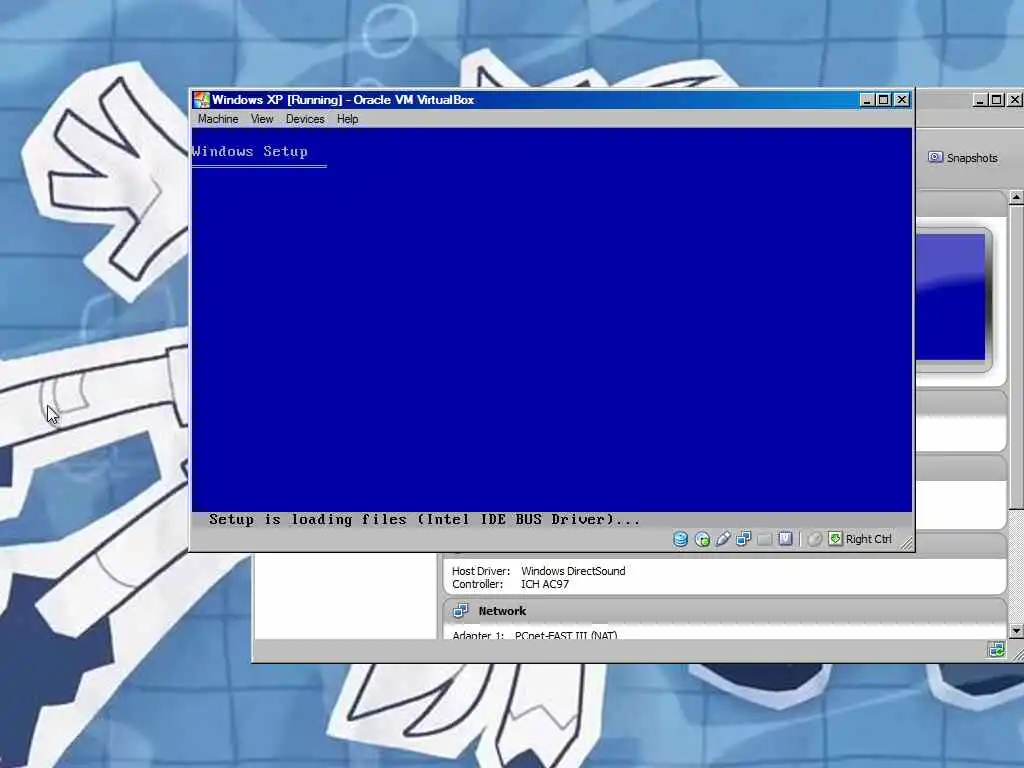
Task: Select the Windows DirectSound host driver text
Action: (x=573, y=571)
